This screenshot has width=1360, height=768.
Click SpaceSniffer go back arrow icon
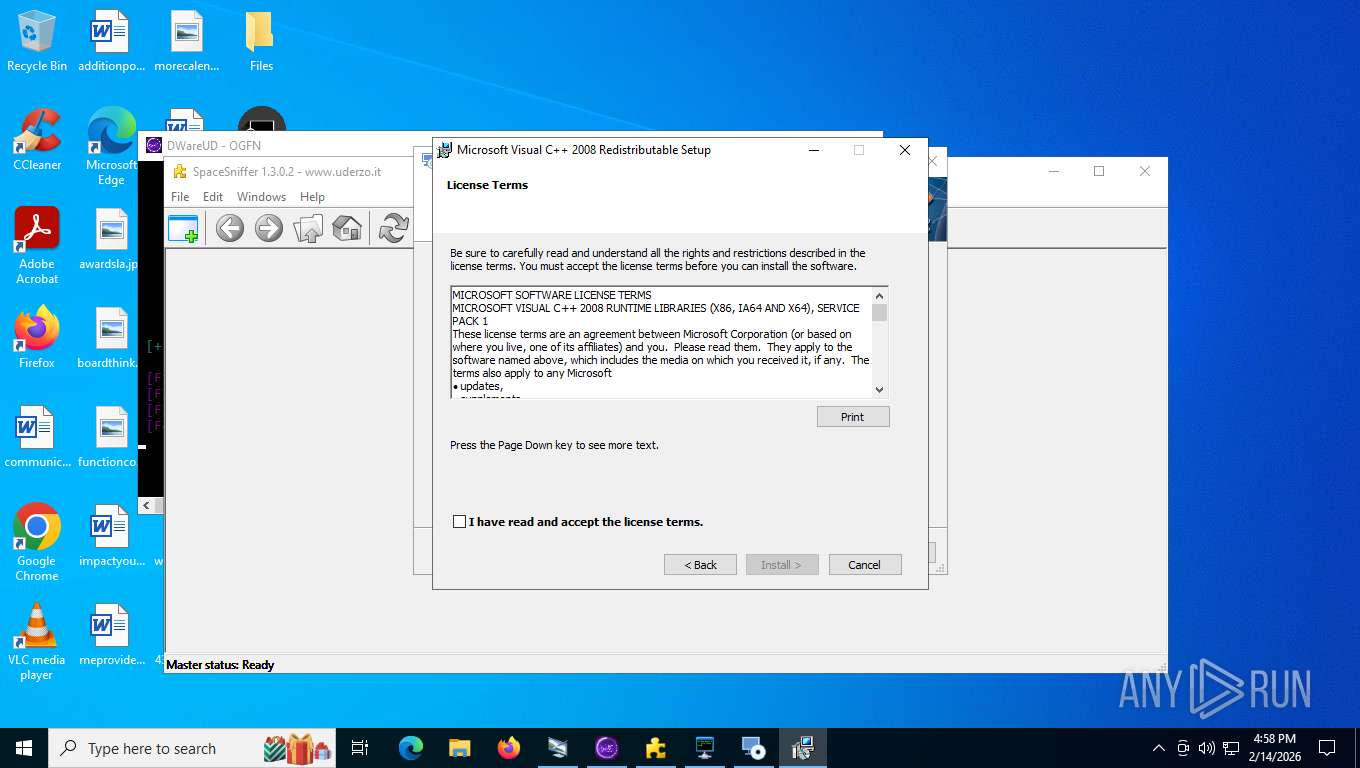click(x=230, y=228)
